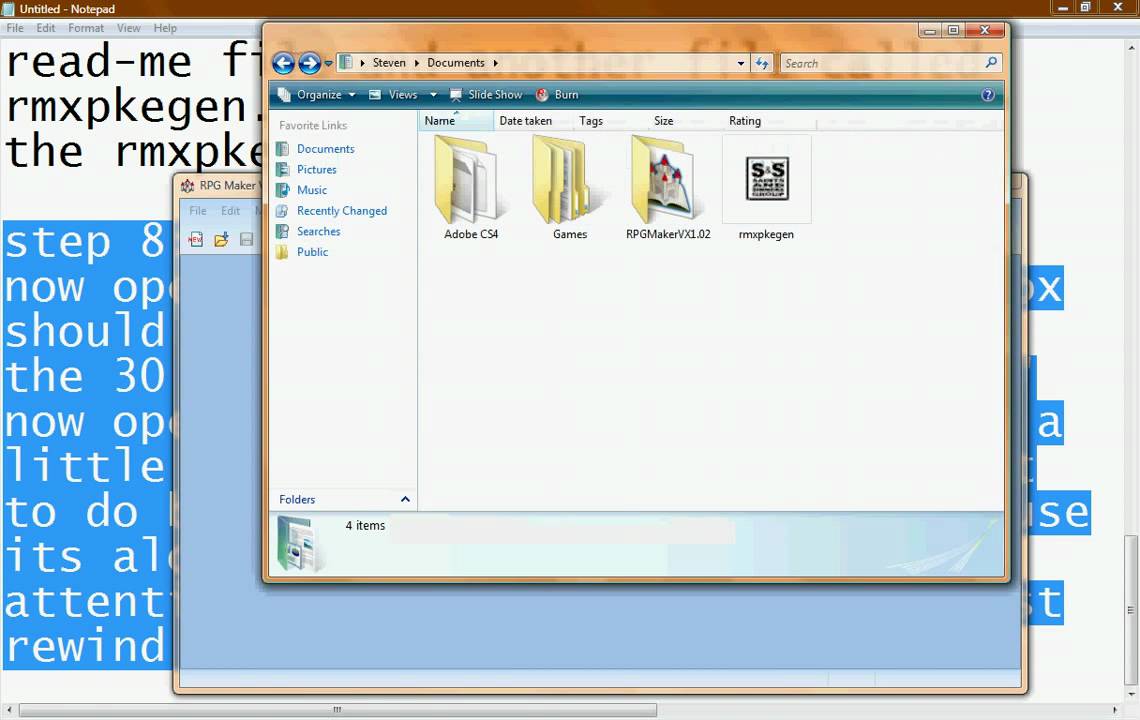Viewport: 1140px width, 720px height.
Task: Click the Views button
Action: [393, 95]
